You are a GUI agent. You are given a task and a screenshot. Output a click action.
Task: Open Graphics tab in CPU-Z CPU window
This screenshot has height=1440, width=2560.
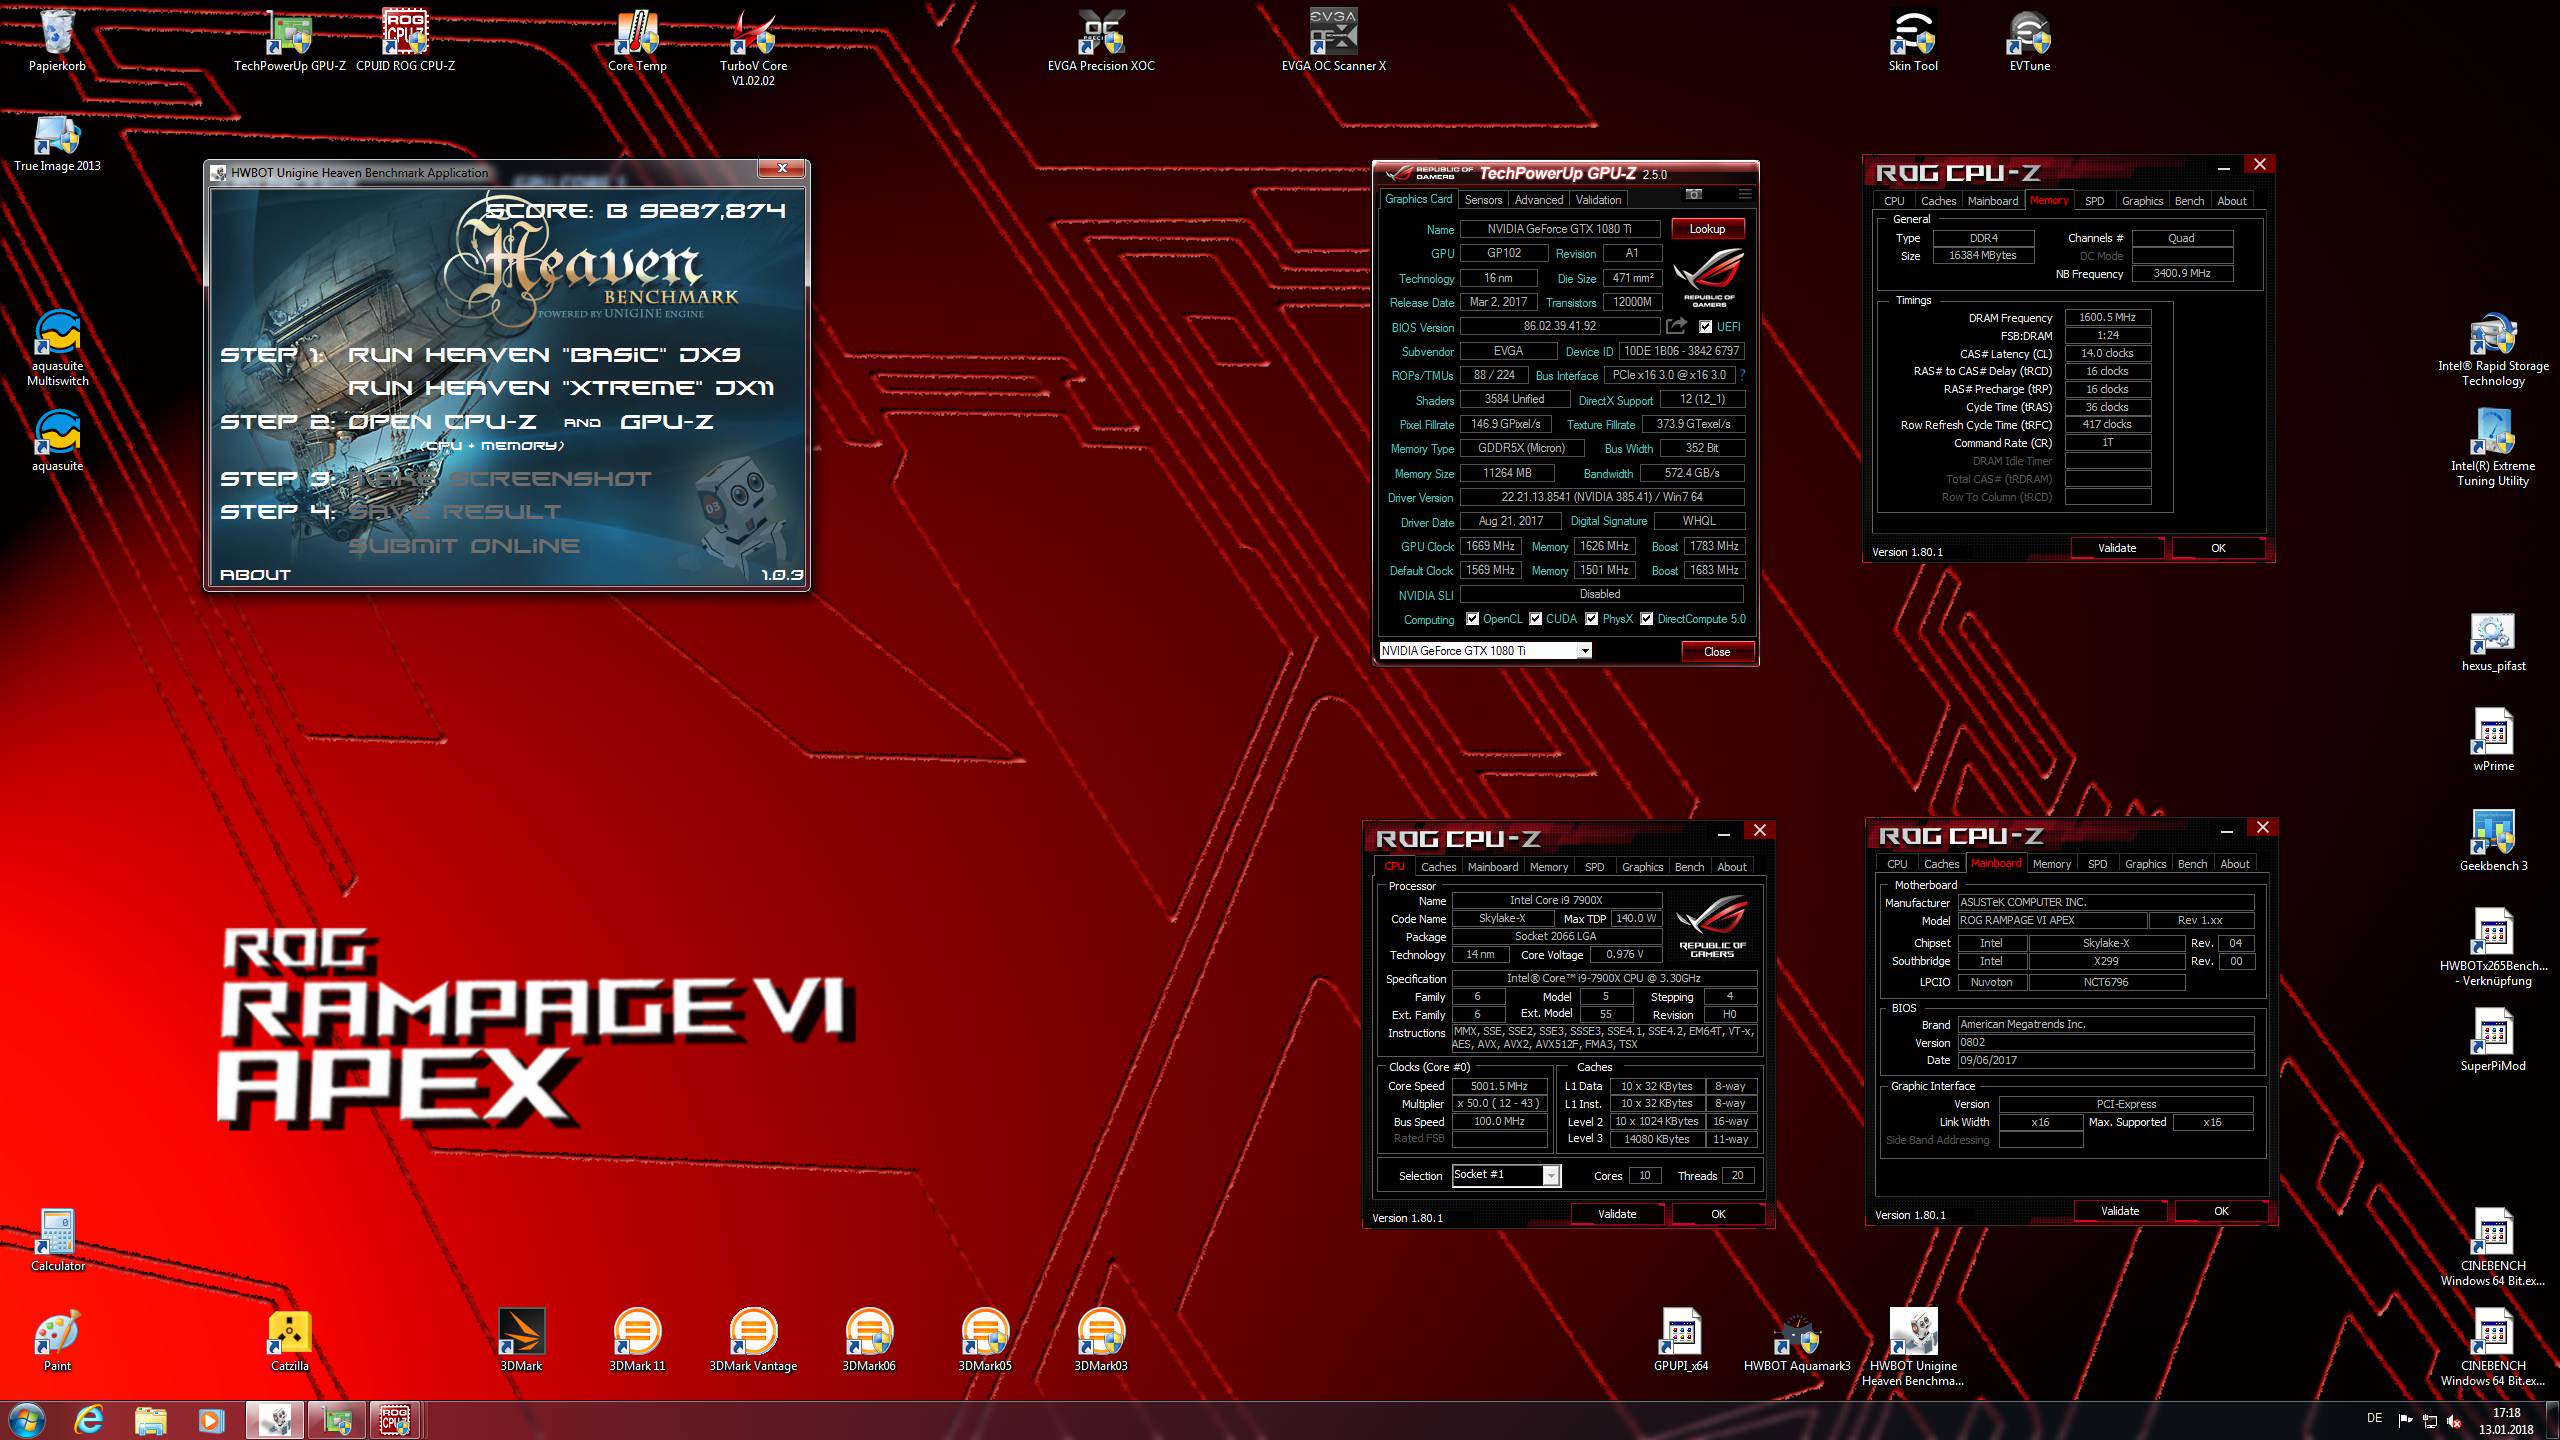tap(1642, 867)
